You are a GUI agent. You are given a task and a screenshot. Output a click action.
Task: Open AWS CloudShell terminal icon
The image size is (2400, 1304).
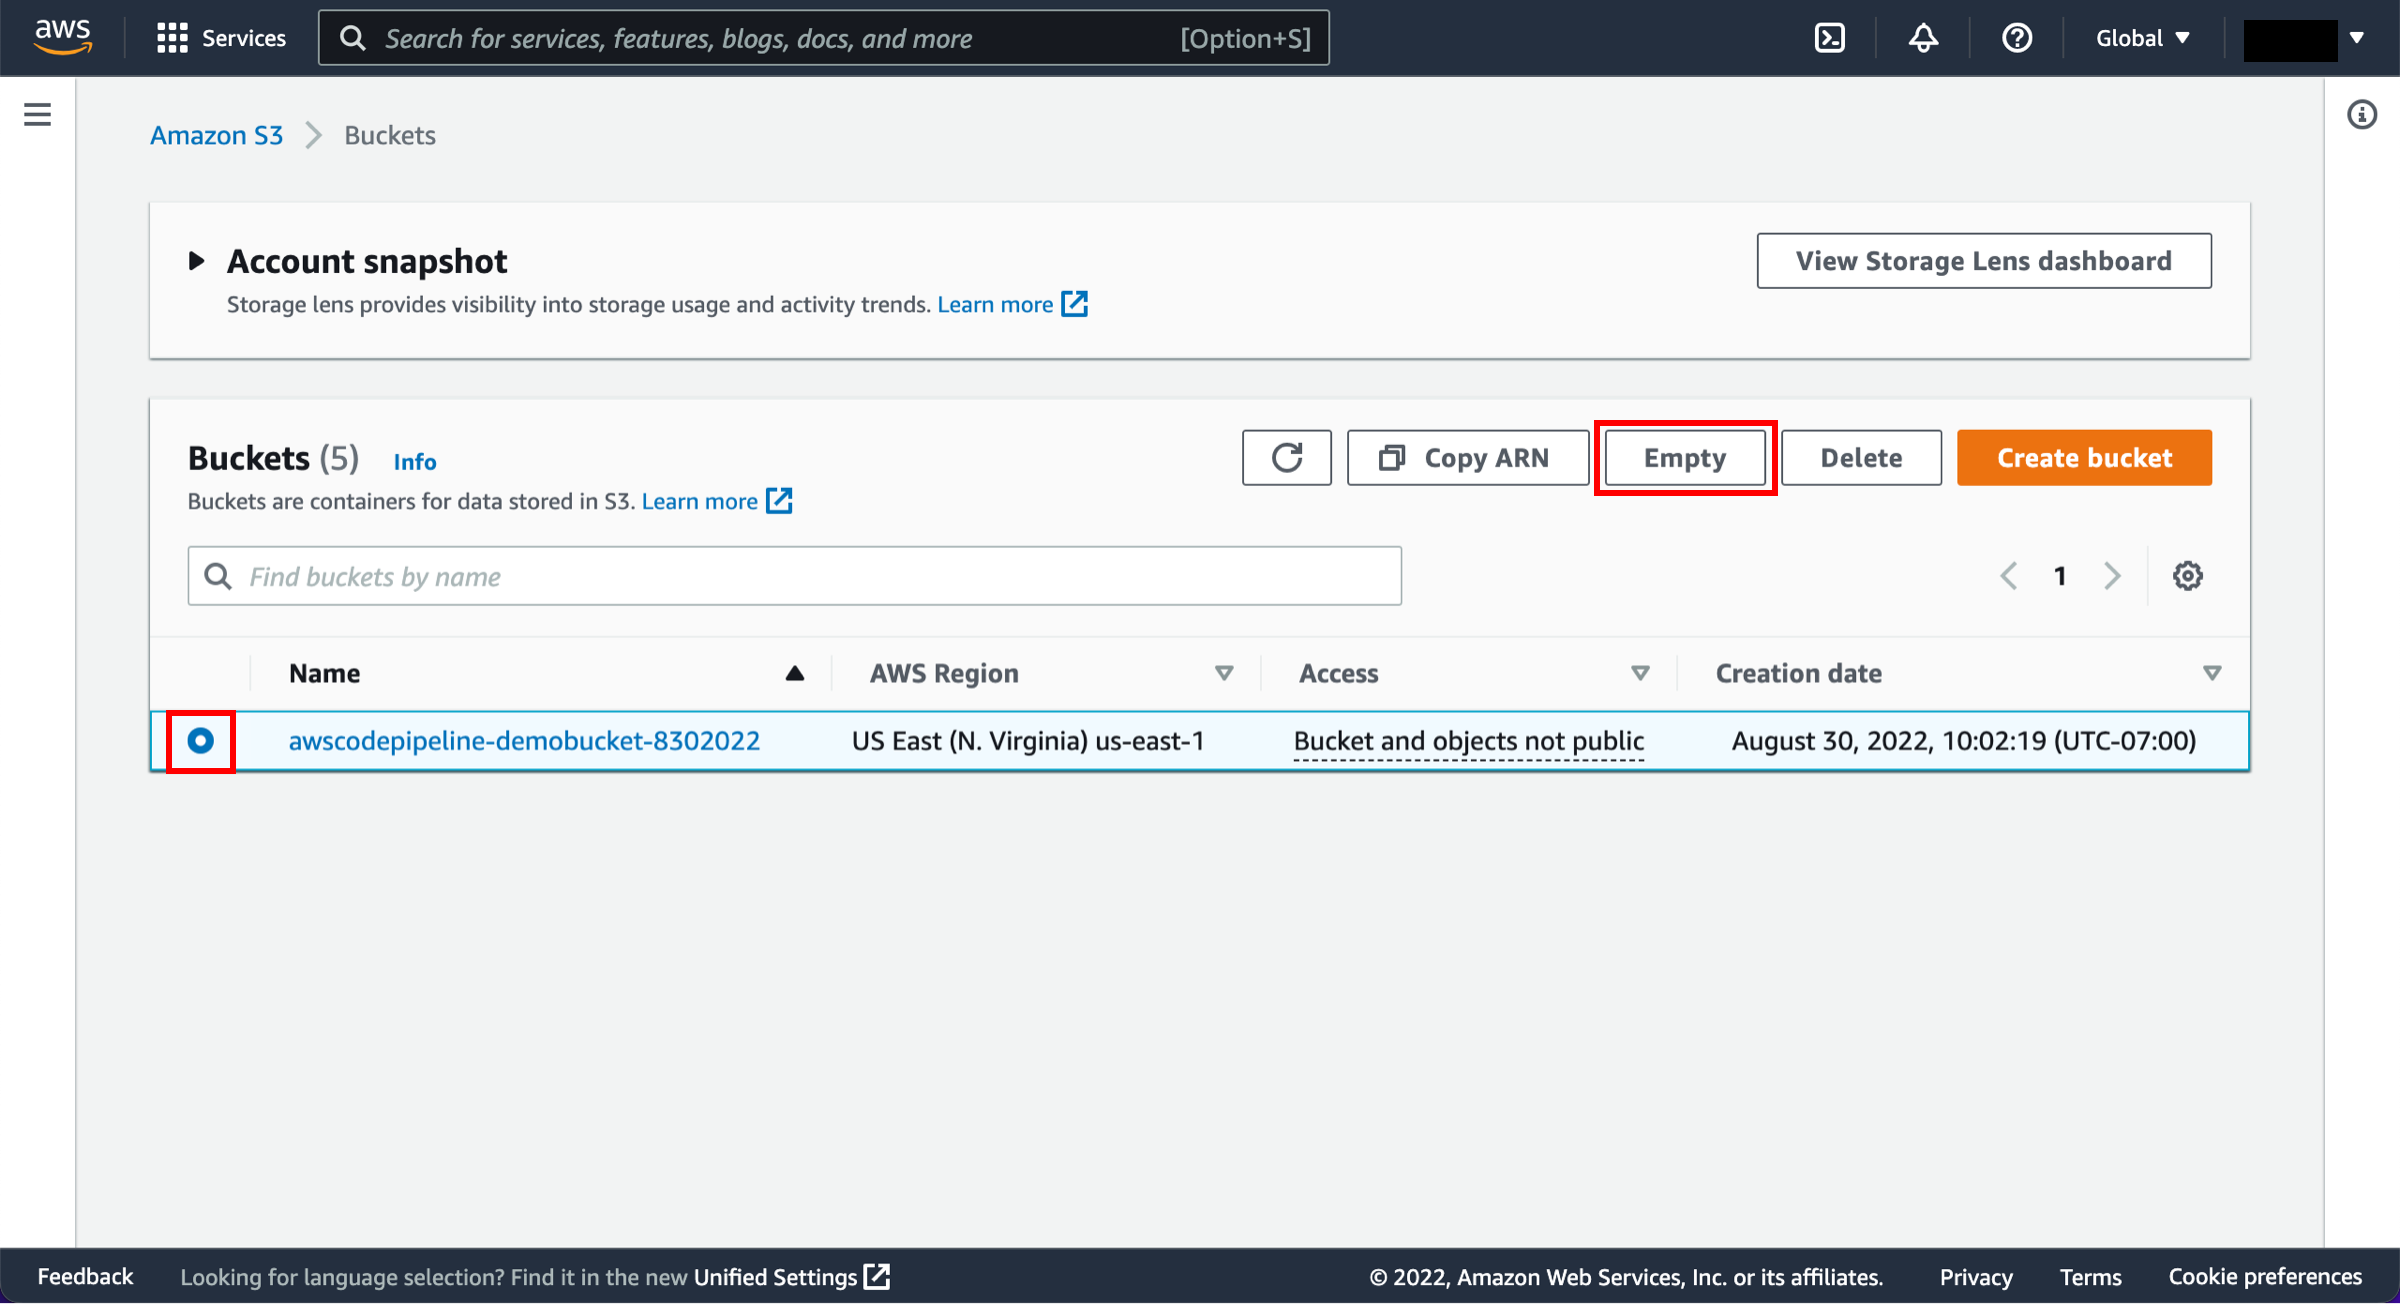1829,38
